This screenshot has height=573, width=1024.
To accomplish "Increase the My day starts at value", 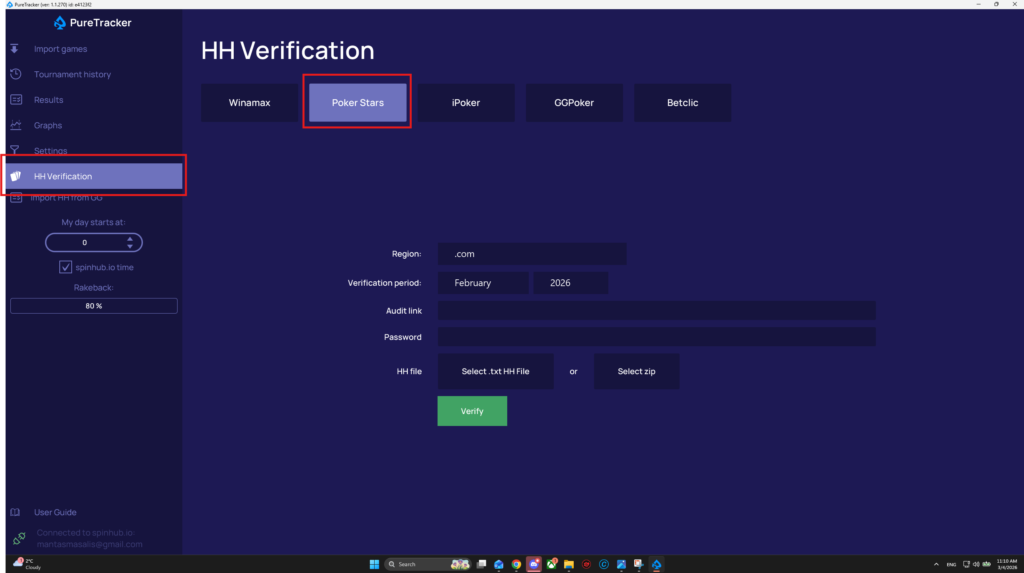I will 129,238.
